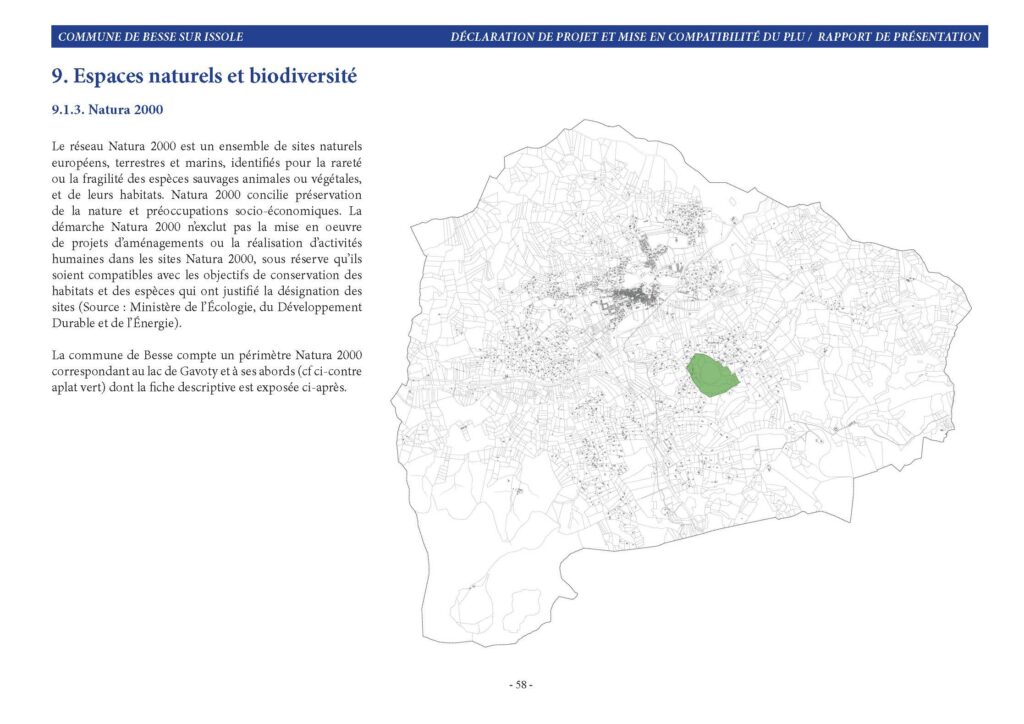
Task: Click the paragraph beginning 'La commune de Besse'
Action: coord(206,371)
